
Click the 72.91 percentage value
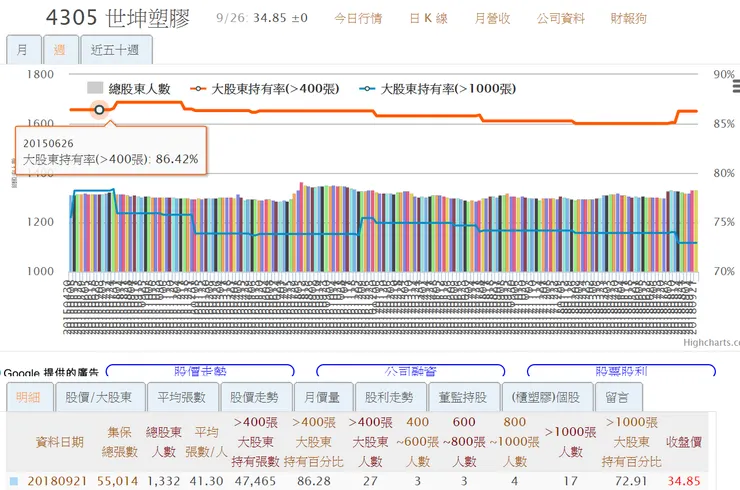pyautogui.click(x=631, y=481)
